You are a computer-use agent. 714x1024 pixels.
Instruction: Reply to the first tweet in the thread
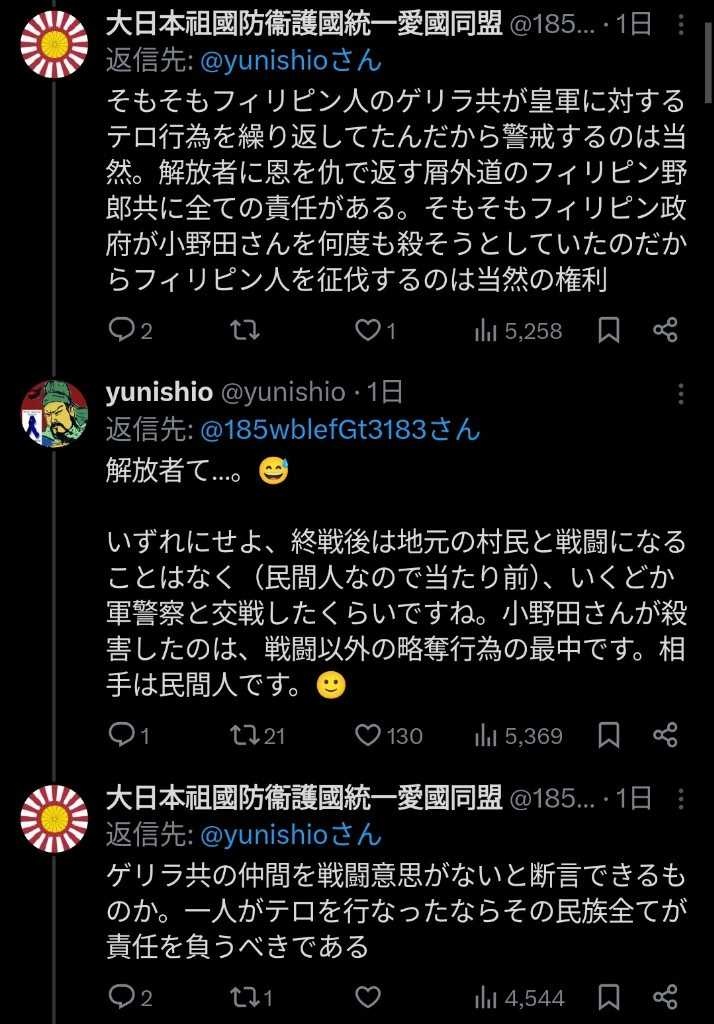120,331
